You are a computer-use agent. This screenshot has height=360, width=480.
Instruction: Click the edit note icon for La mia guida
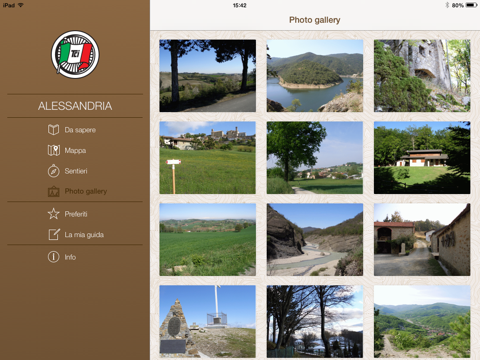[x=54, y=234]
